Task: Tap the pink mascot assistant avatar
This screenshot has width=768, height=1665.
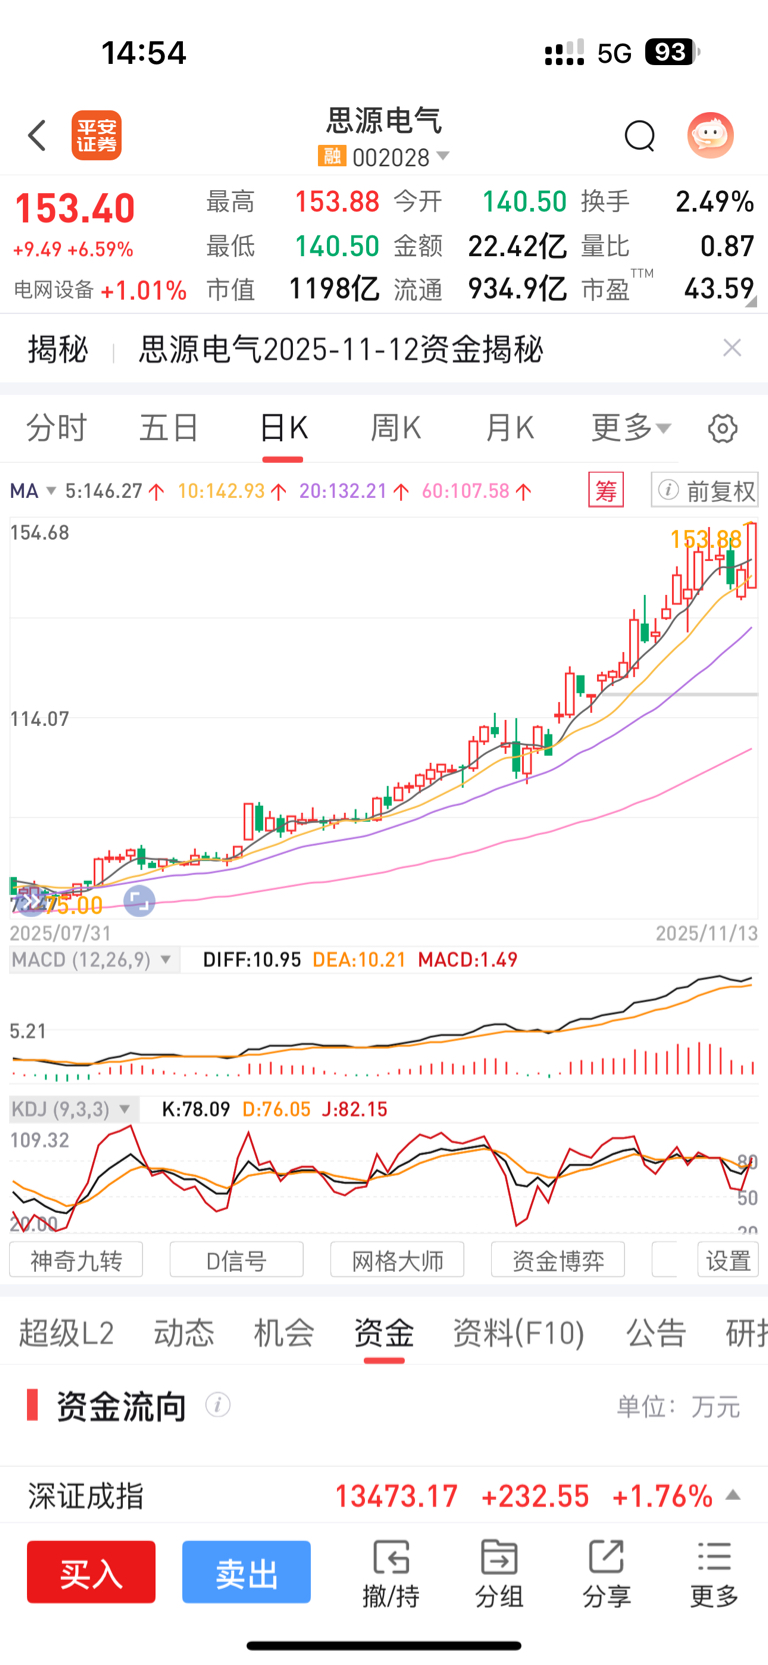Action: pos(710,135)
